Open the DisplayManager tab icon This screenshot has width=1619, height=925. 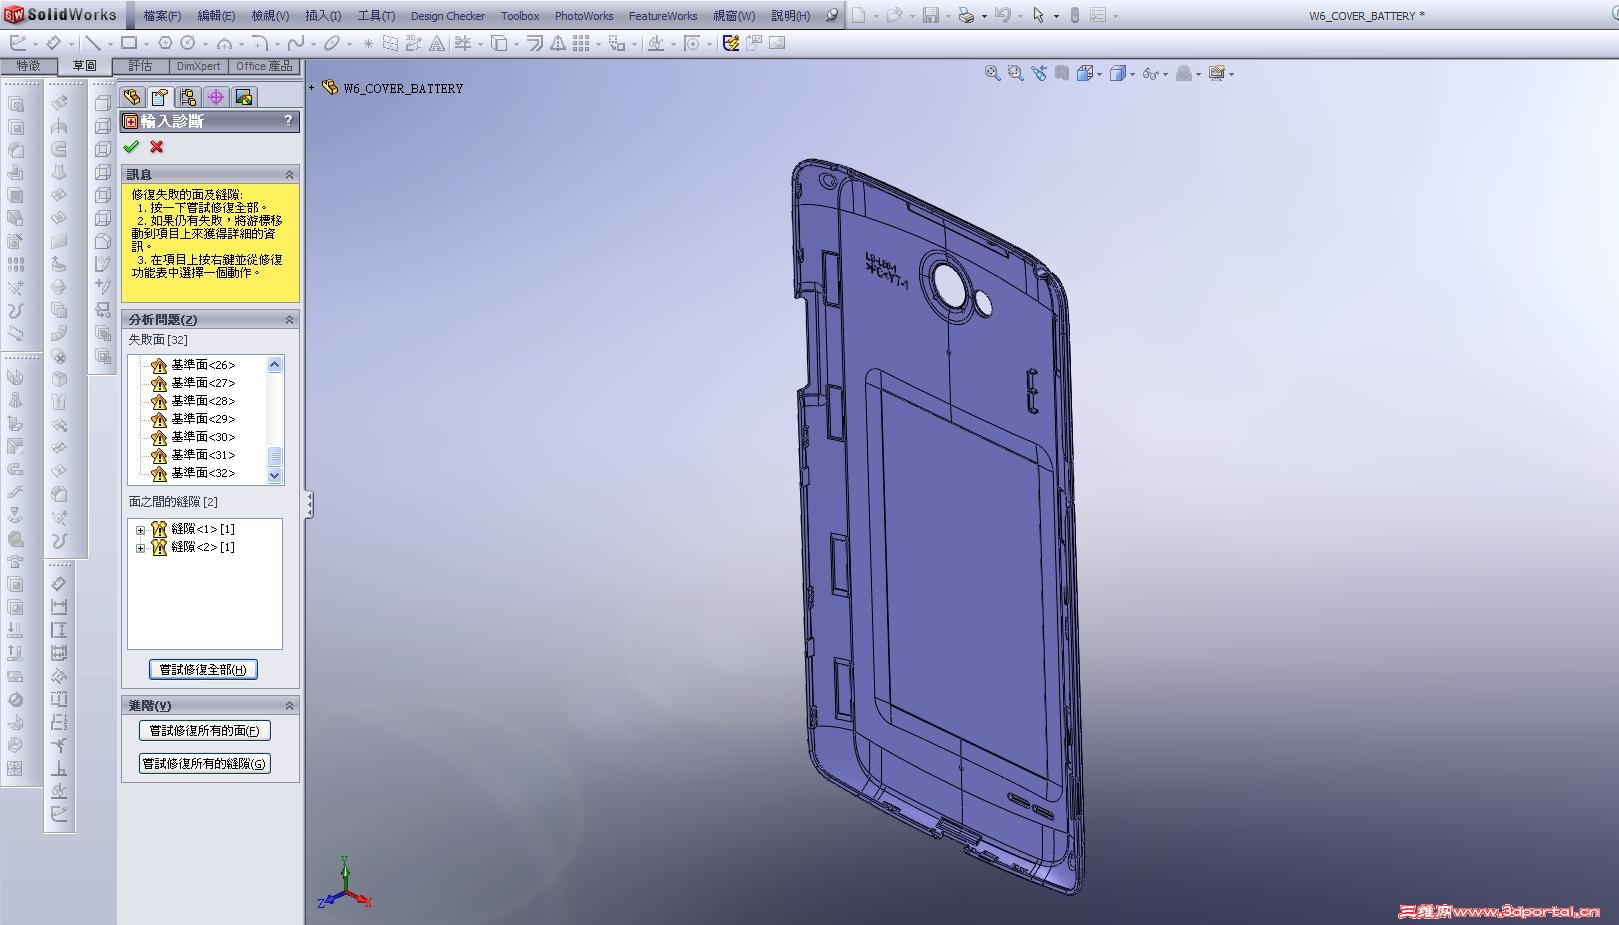[244, 97]
